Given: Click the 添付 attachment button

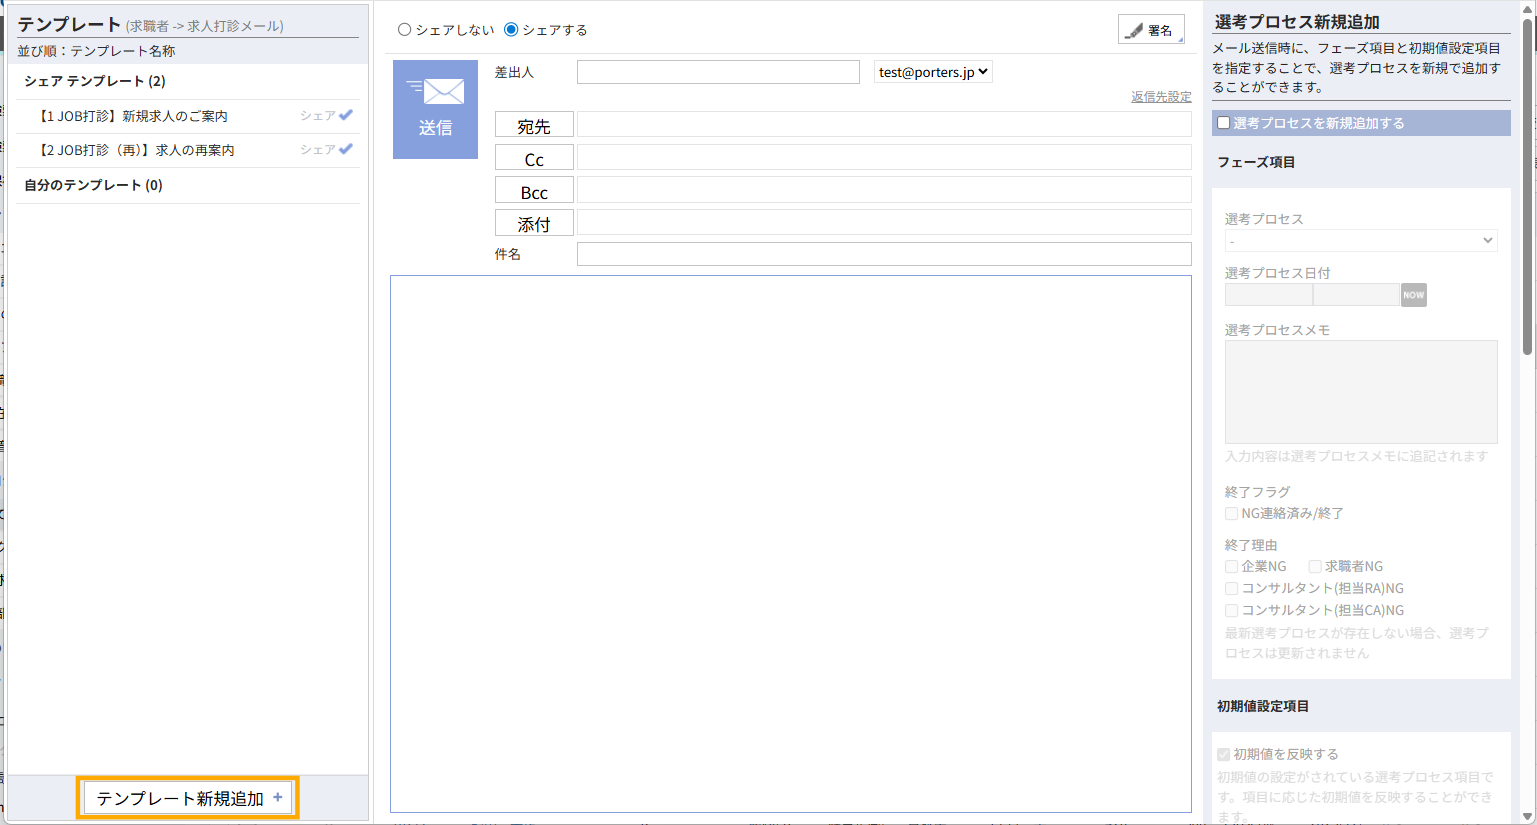Looking at the screenshot, I should [x=534, y=223].
